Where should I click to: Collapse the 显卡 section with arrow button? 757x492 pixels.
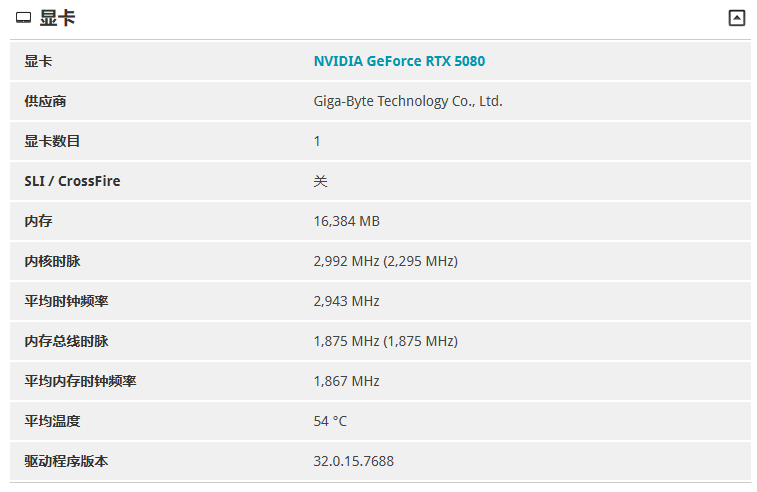(737, 18)
